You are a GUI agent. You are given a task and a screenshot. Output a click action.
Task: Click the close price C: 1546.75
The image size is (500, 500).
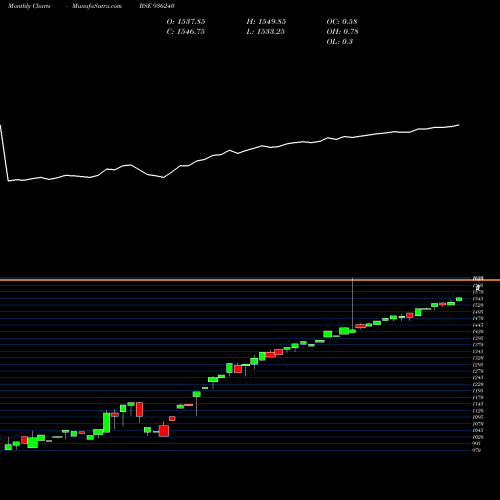pos(185,32)
